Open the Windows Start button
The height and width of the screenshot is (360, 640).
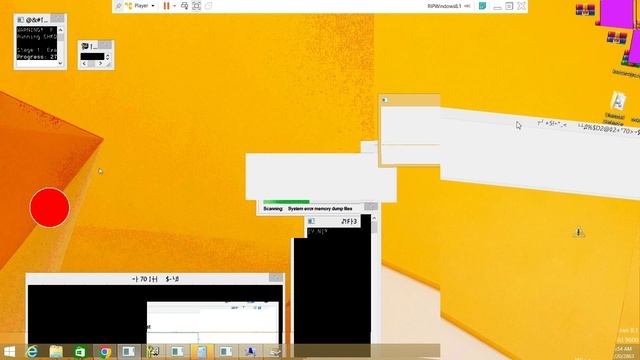pos(9,351)
